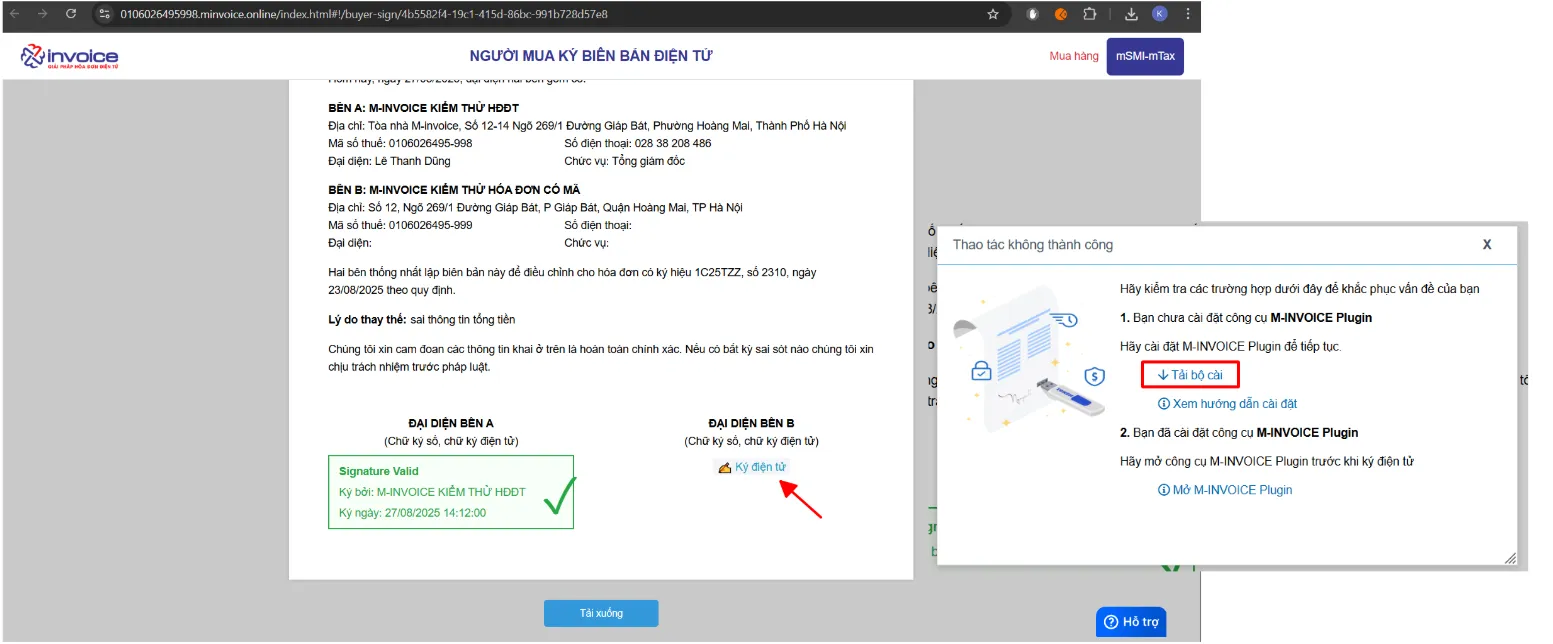Click ĐẠI DIỆN BÊN B heading
Viewport: 1553px width, 644px height.
tap(751, 423)
